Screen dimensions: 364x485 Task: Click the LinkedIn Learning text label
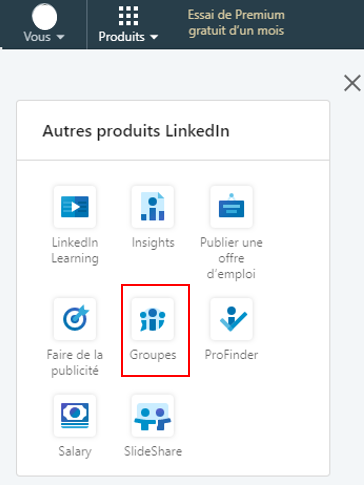click(75, 250)
